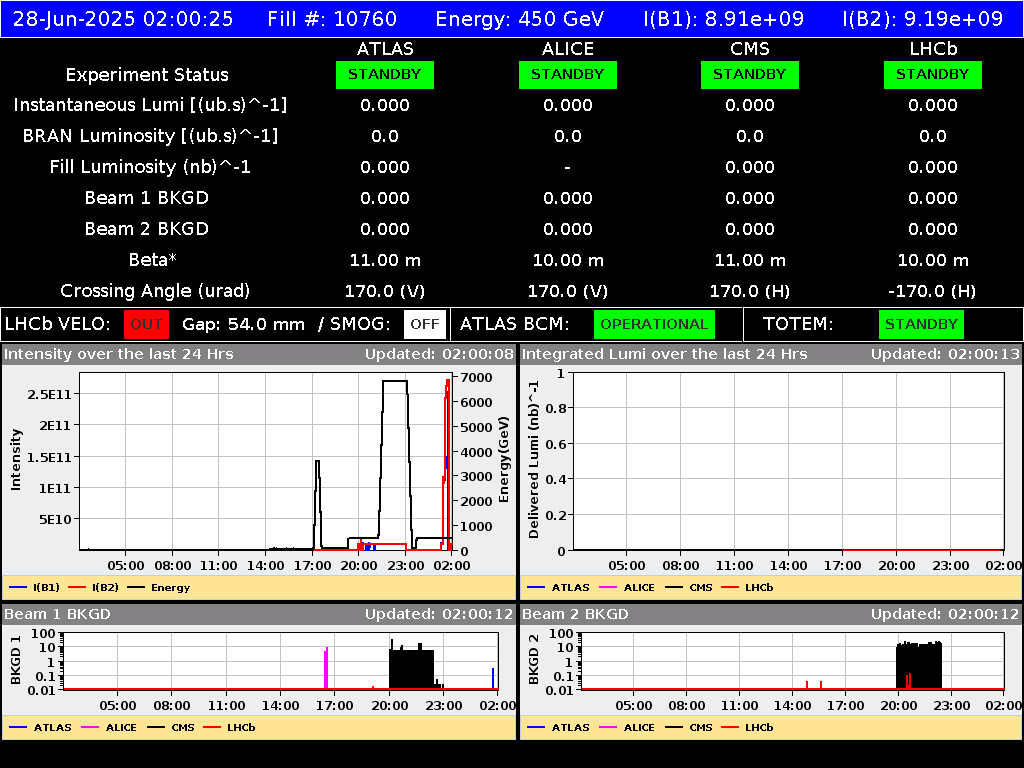The width and height of the screenshot is (1024, 768).
Task: Click the black CMS block in Beam 2 BKGD
Action: pos(919,665)
